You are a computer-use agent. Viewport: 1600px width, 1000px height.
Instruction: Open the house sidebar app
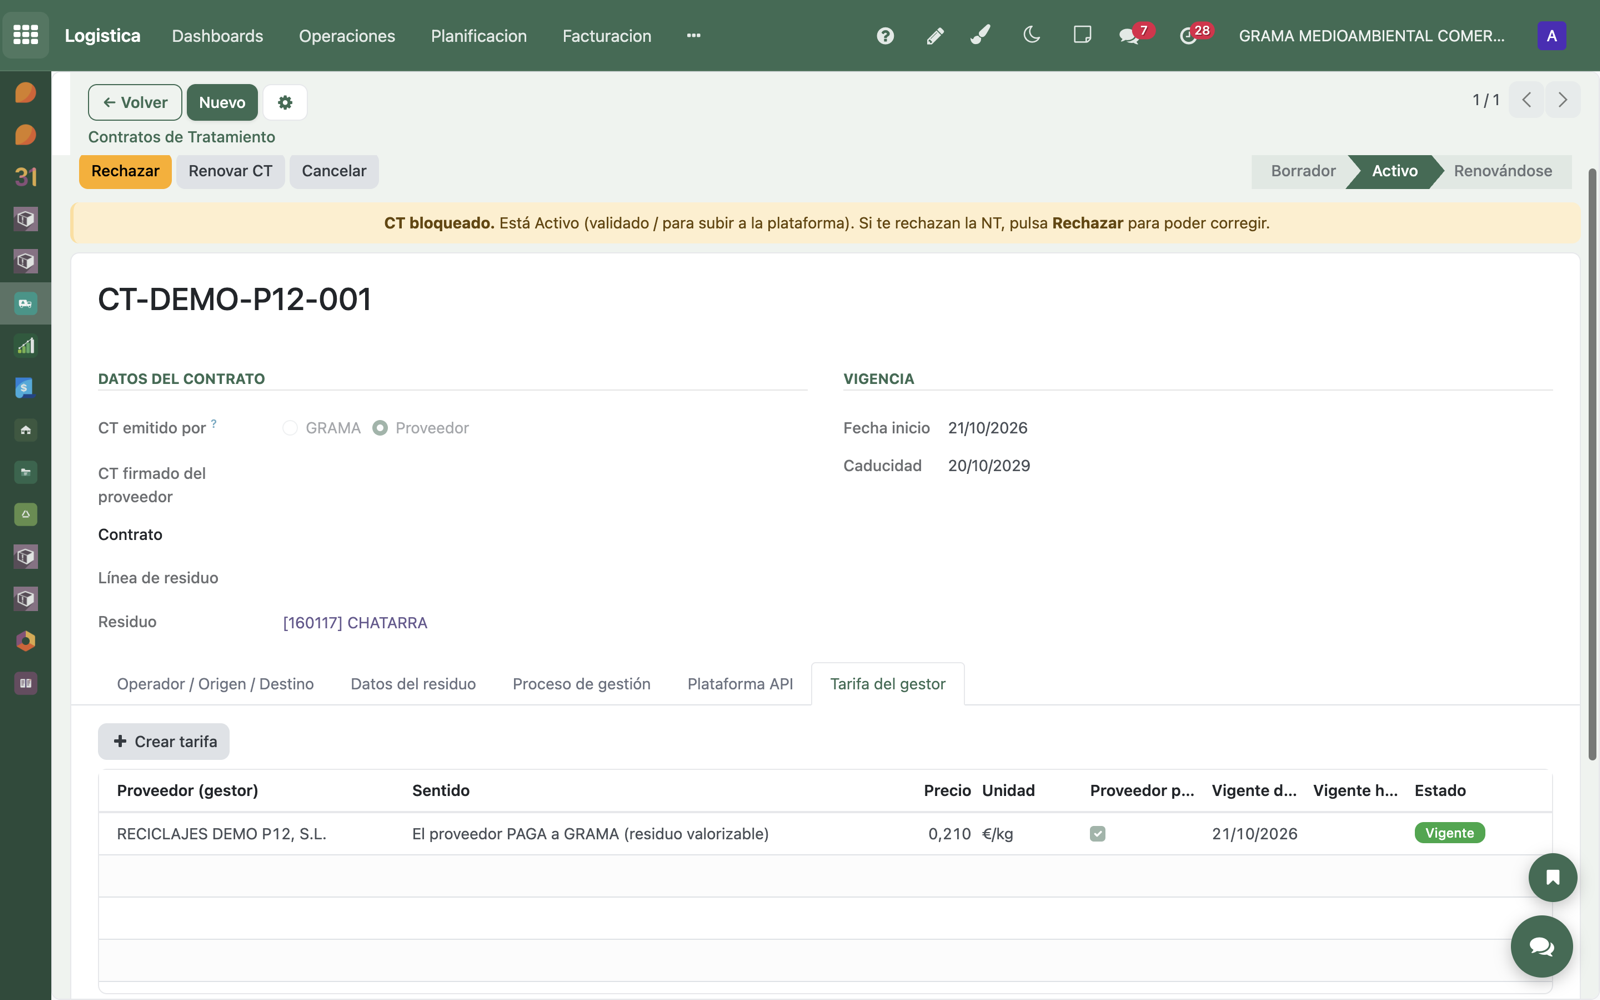tap(26, 430)
